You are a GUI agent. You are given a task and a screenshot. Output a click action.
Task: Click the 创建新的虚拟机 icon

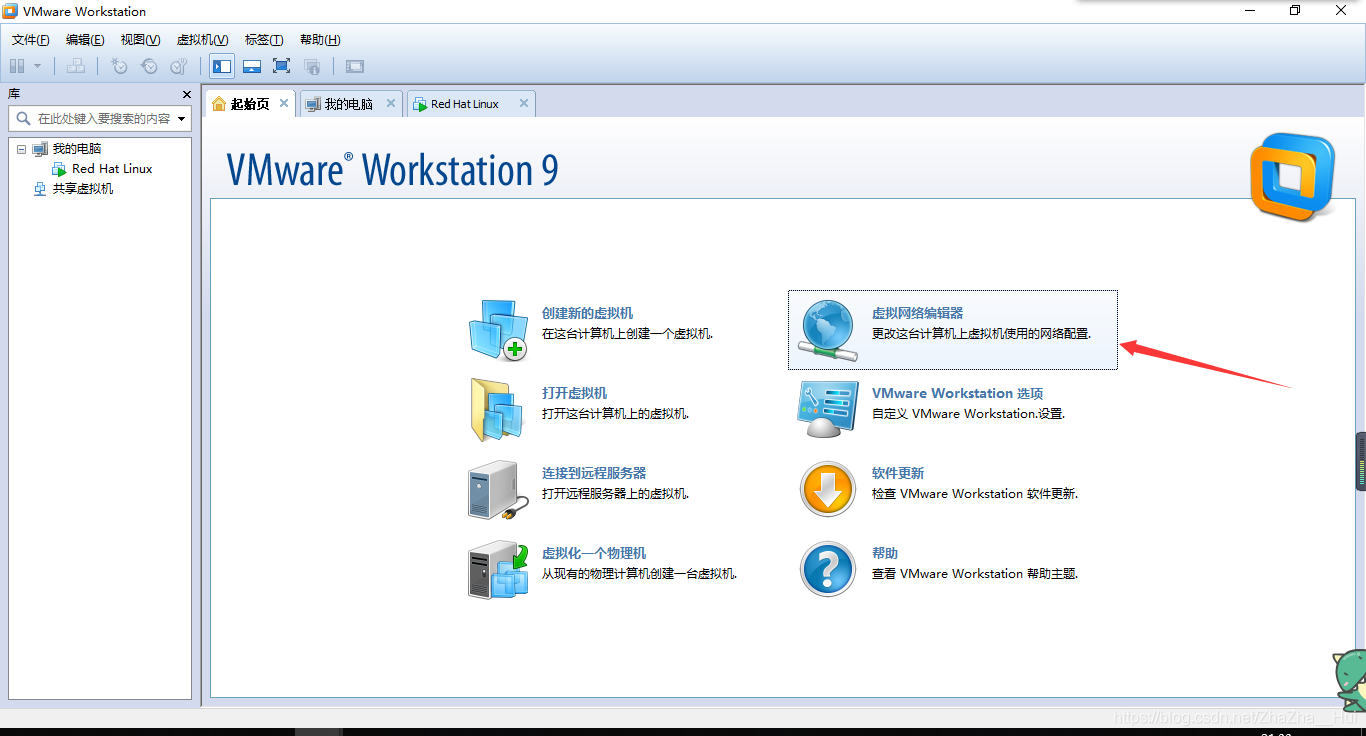coord(498,330)
